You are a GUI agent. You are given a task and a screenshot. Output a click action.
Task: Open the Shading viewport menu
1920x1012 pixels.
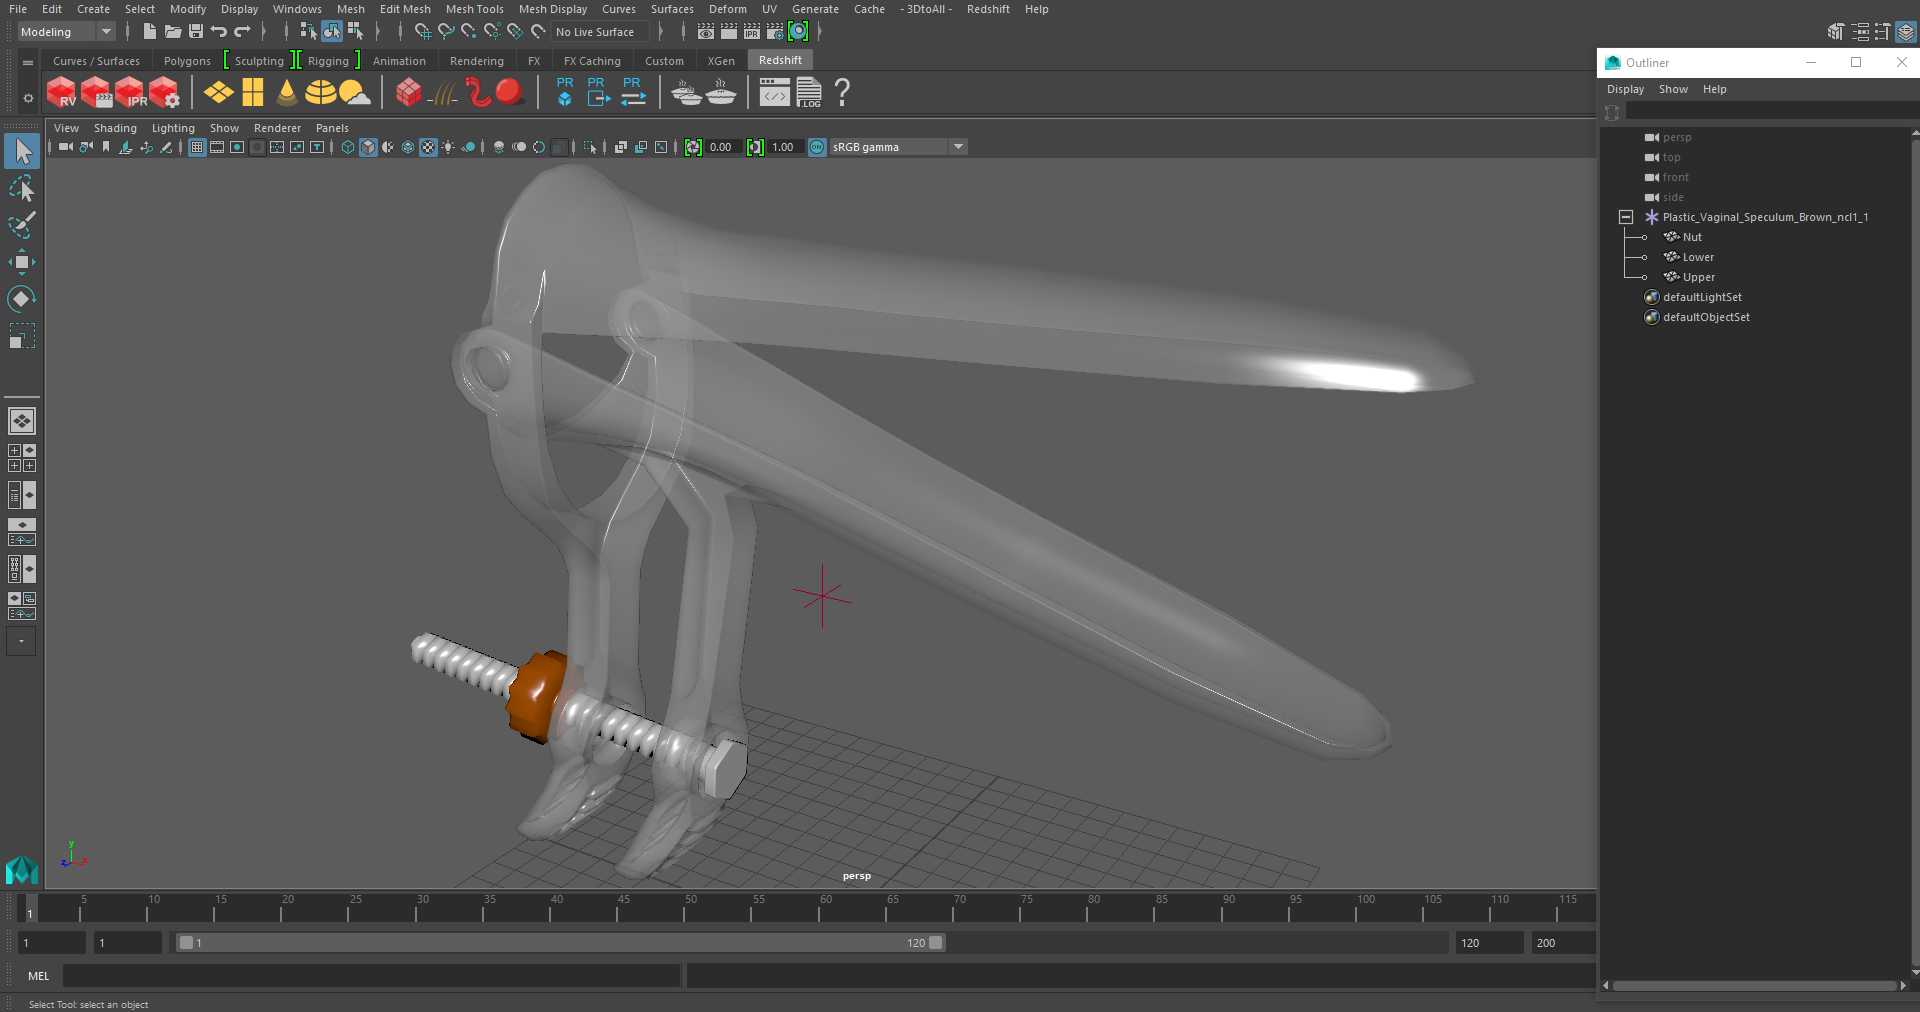click(115, 128)
